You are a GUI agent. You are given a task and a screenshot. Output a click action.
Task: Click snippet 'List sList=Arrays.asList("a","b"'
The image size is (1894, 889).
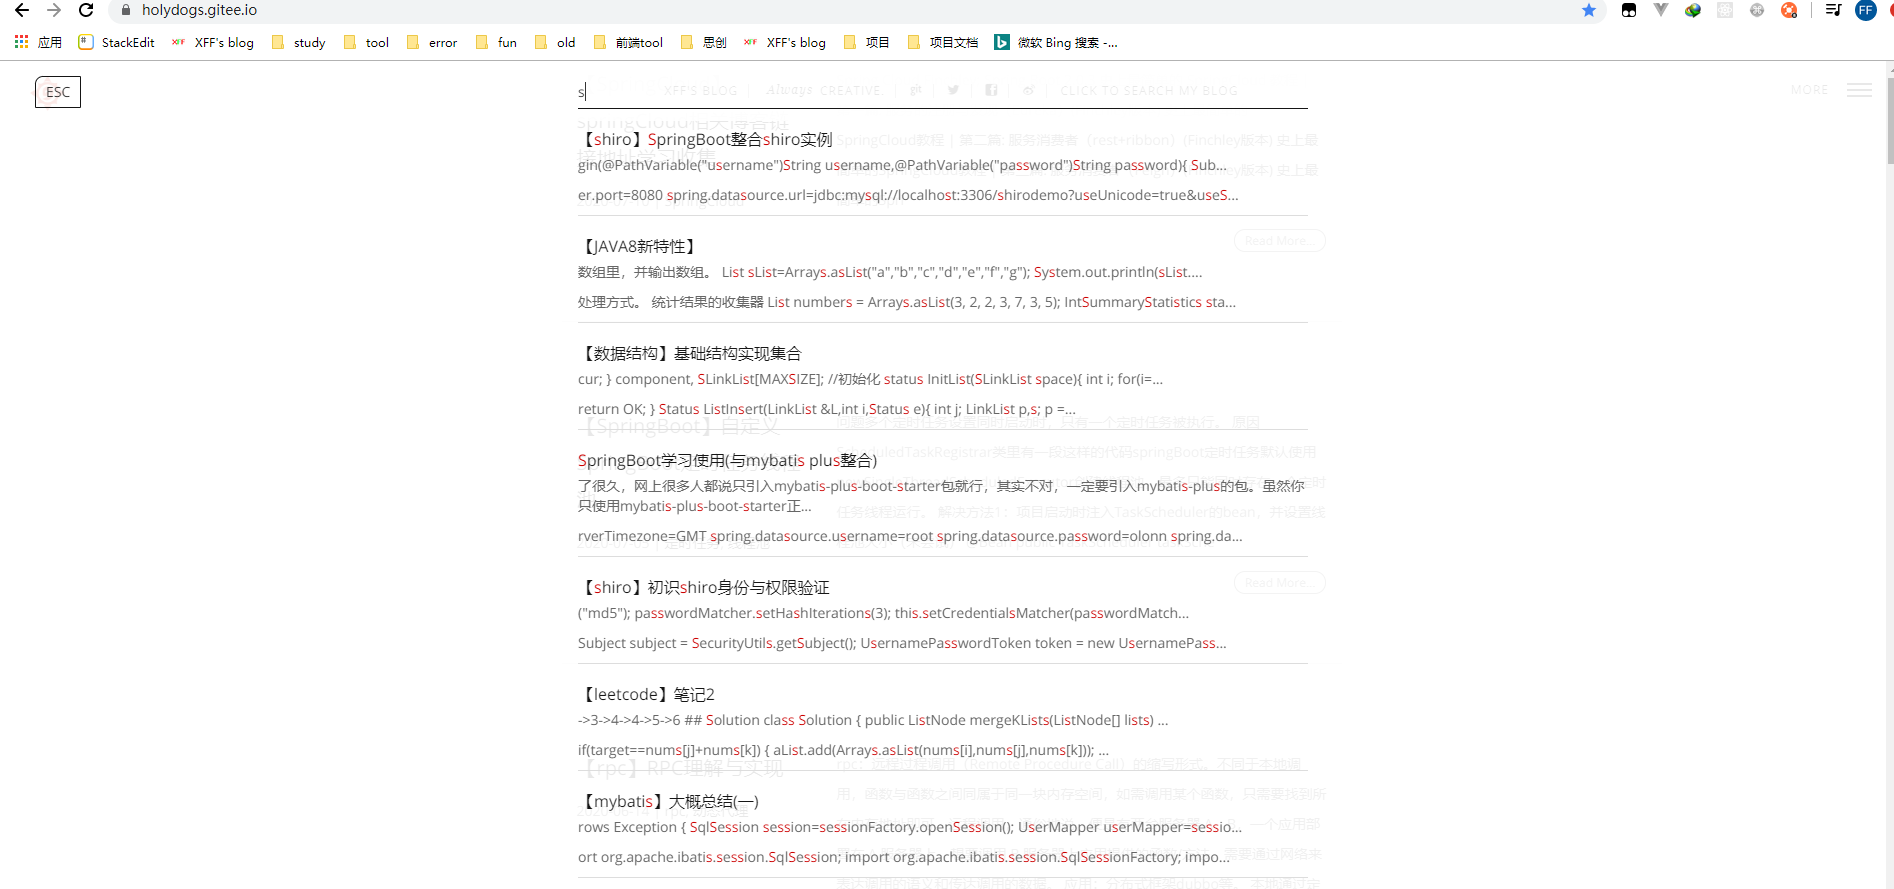[x=890, y=272]
